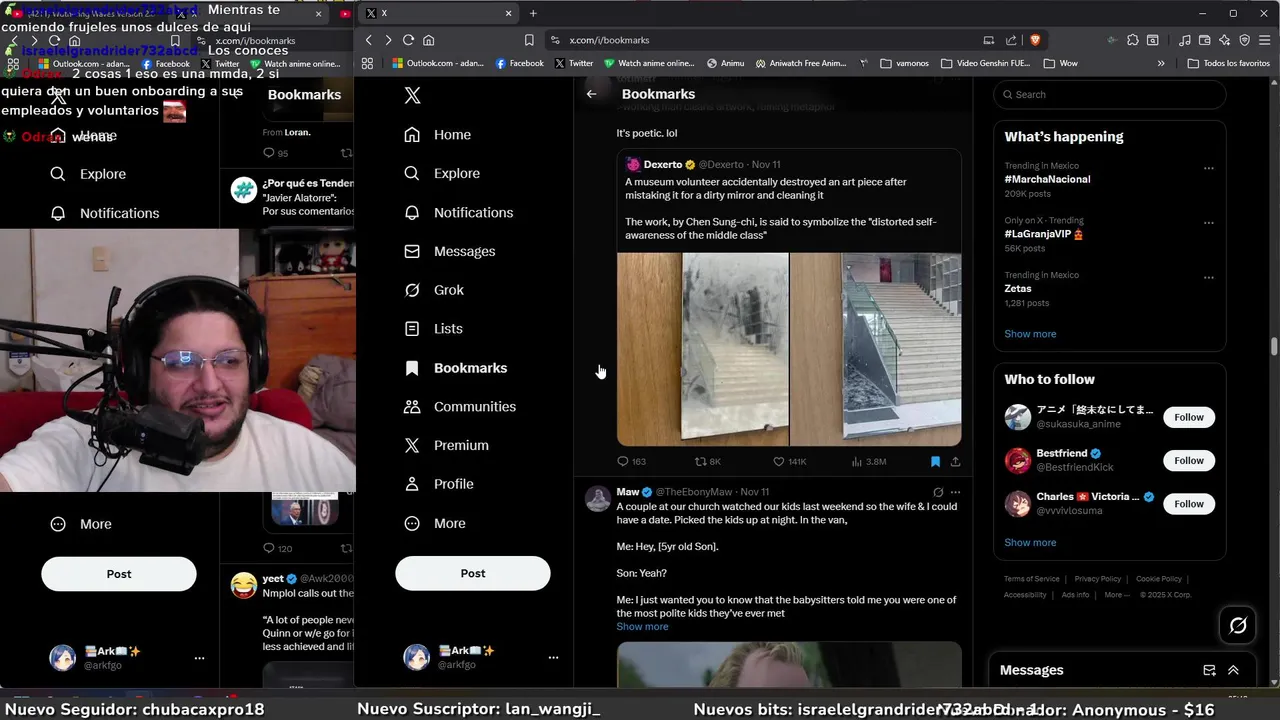Click the Dexerto account name in quote
This screenshot has height=720, width=1280.
662,164
